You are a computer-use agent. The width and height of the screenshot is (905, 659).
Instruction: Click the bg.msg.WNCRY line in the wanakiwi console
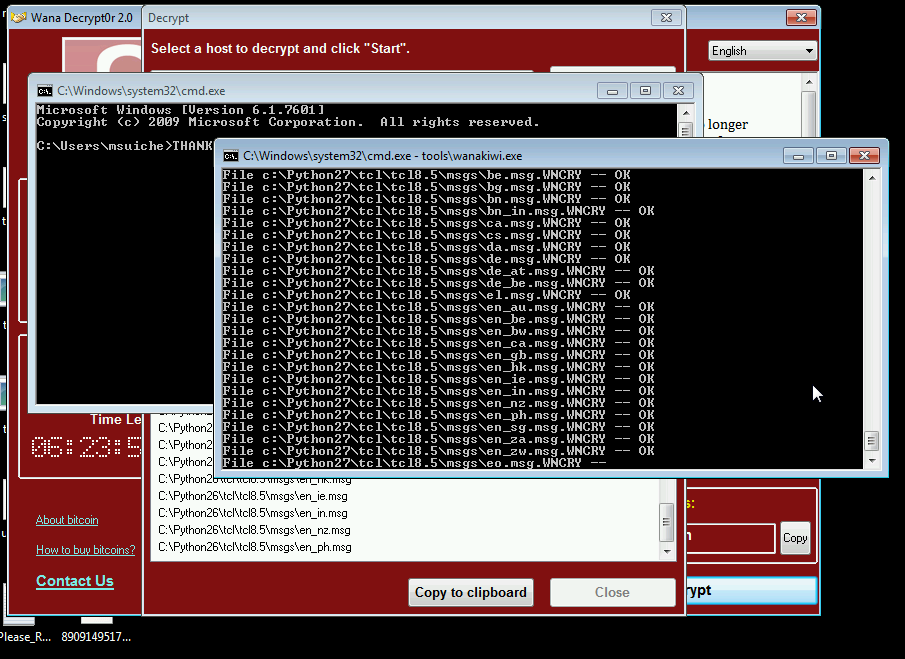point(427,187)
